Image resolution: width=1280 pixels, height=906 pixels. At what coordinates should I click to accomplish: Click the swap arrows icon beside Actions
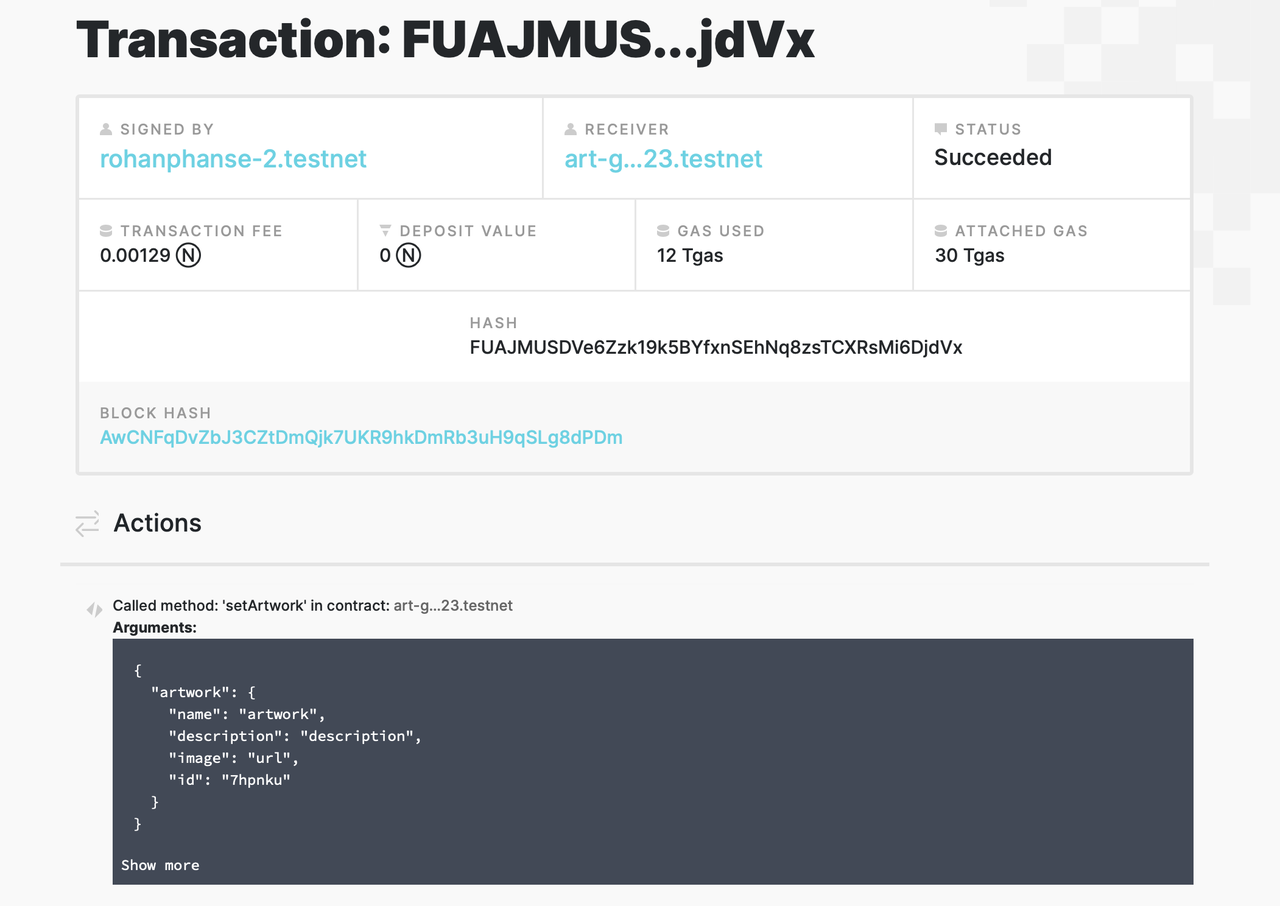[x=87, y=523]
